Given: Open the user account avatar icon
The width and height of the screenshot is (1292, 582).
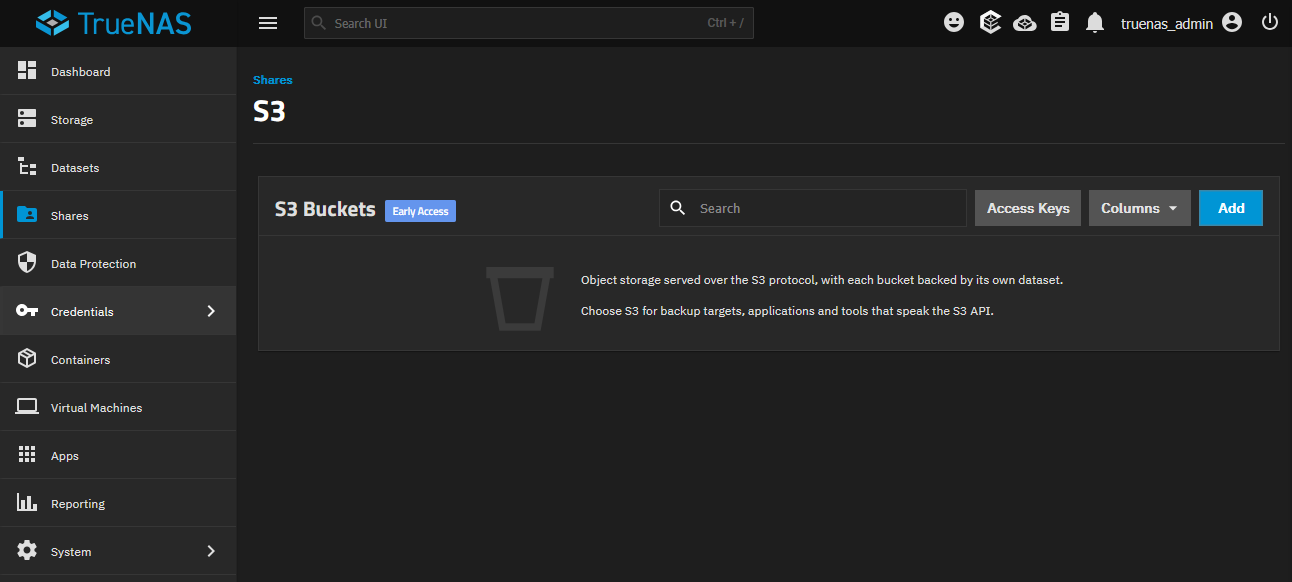Looking at the screenshot, I should 1232,22.
